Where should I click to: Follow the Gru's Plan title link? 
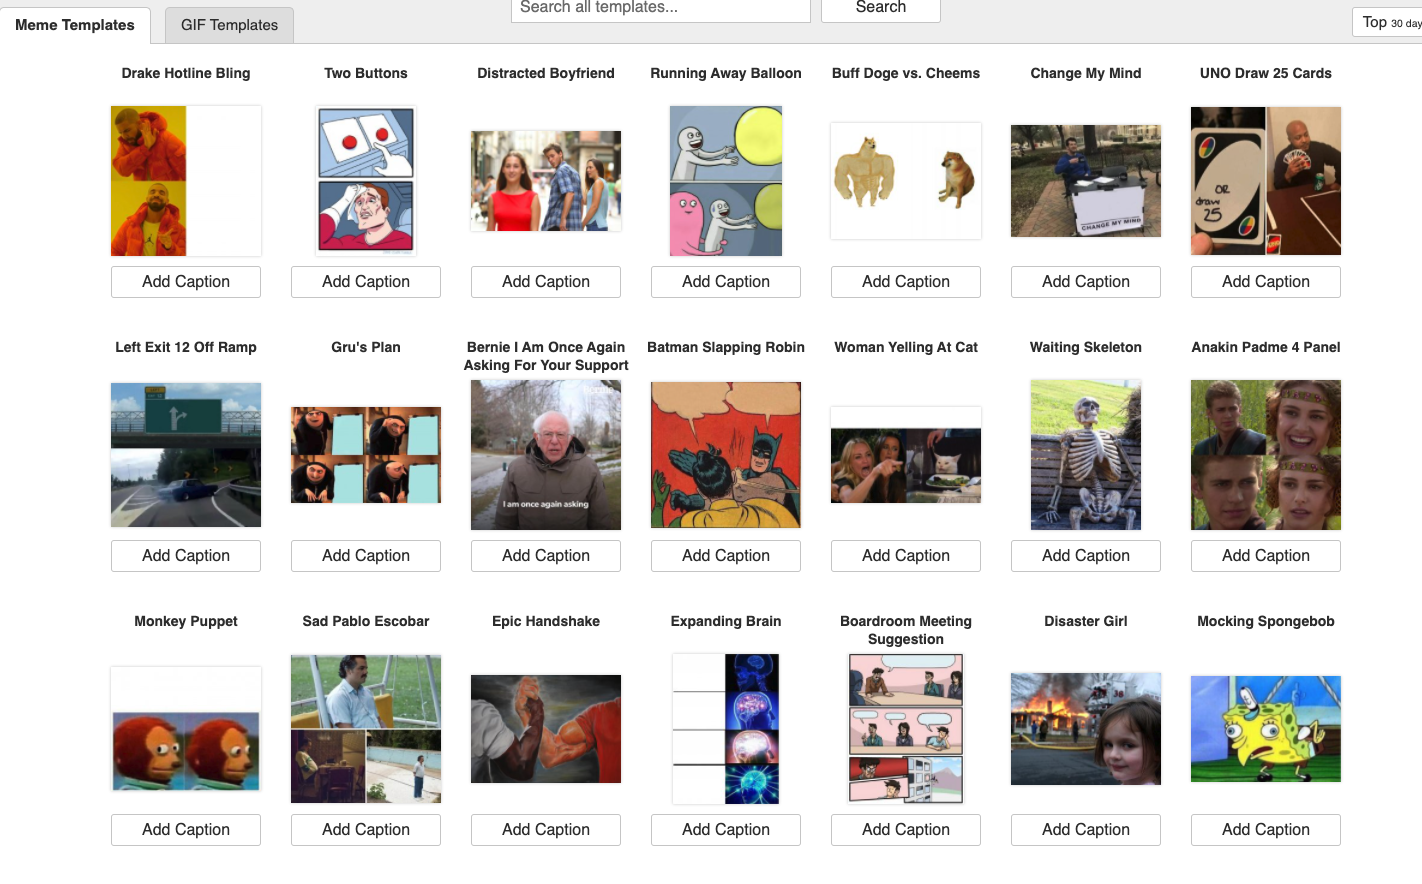366,347
